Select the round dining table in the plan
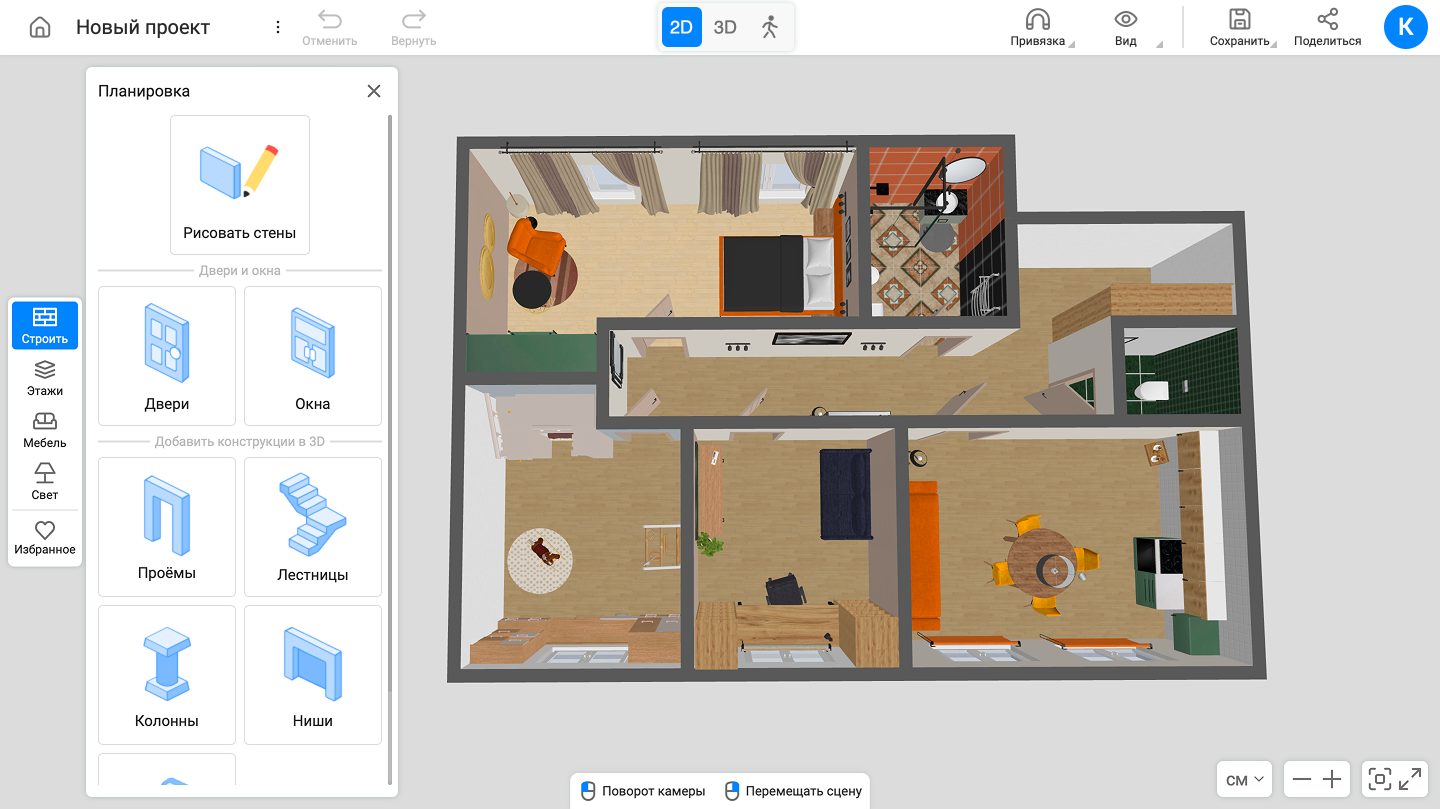This screenshot has width=1440, height=809. 1041,566
